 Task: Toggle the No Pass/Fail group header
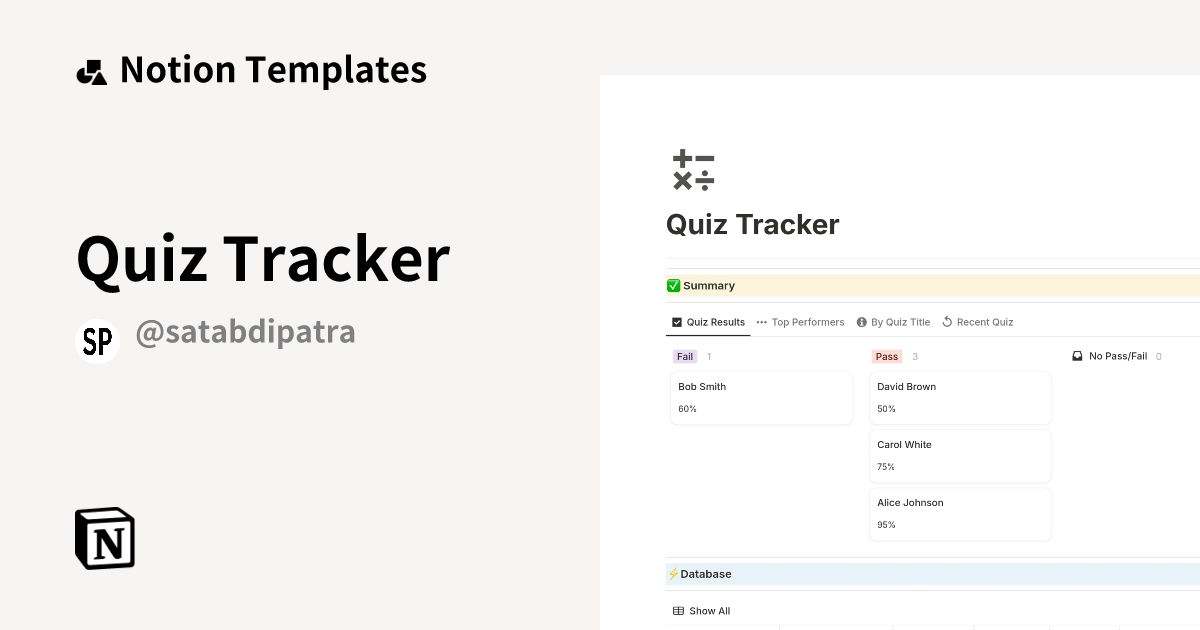(1116, 355)
